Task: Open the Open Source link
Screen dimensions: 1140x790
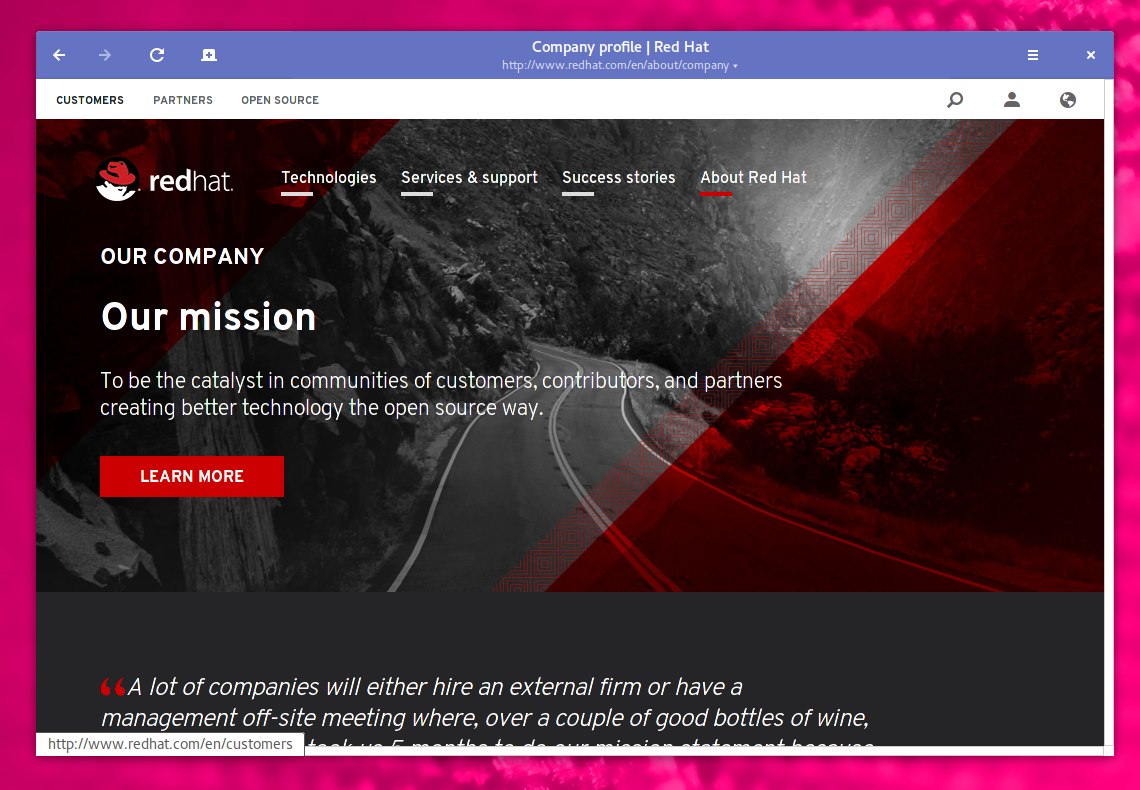Action: 280,100
